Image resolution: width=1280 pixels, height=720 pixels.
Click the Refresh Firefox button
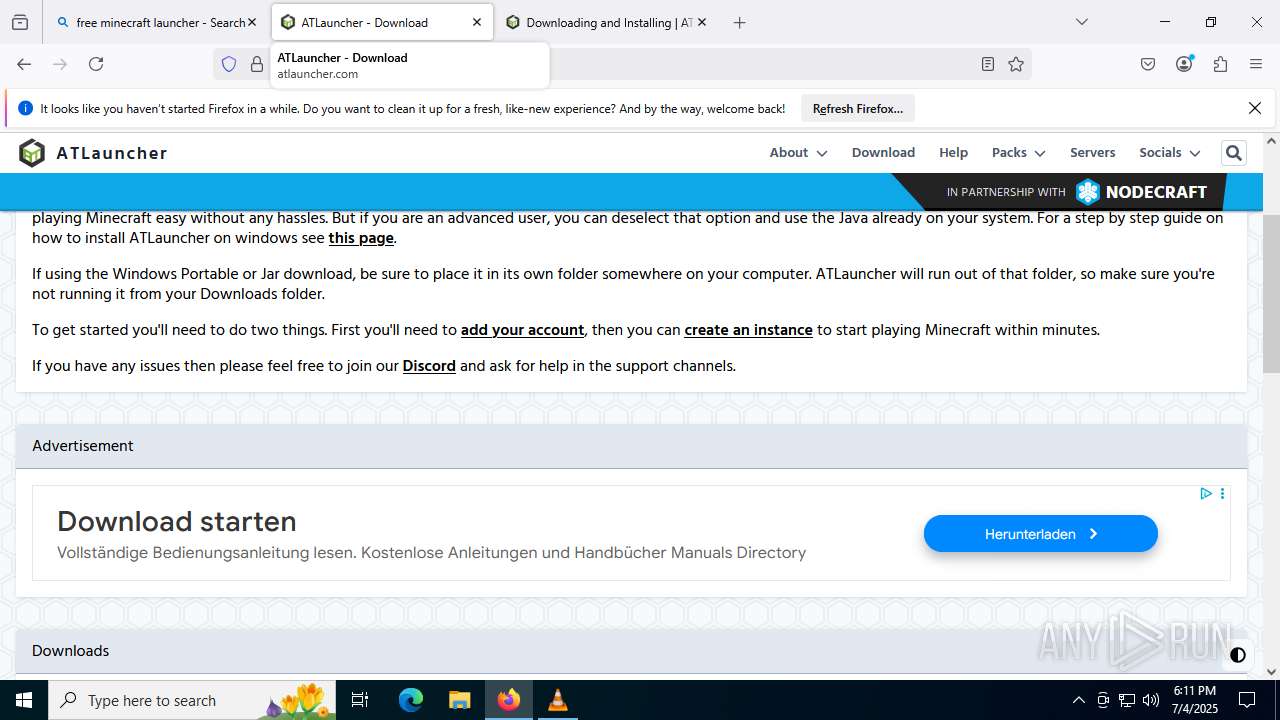pos(857,109)
